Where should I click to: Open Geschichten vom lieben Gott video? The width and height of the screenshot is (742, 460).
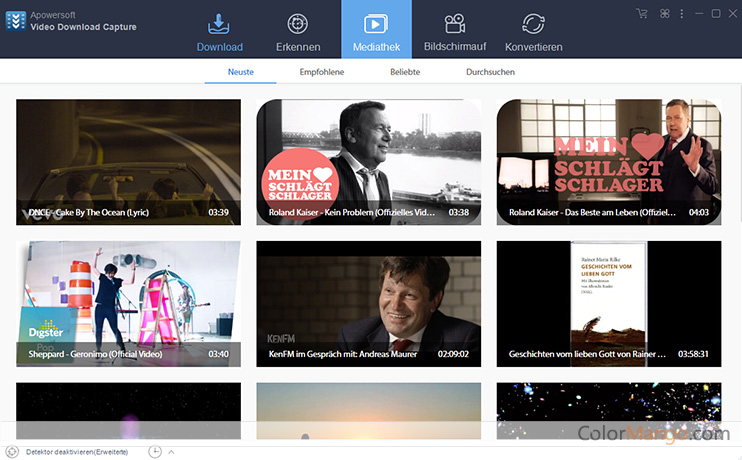coord(609,304)
